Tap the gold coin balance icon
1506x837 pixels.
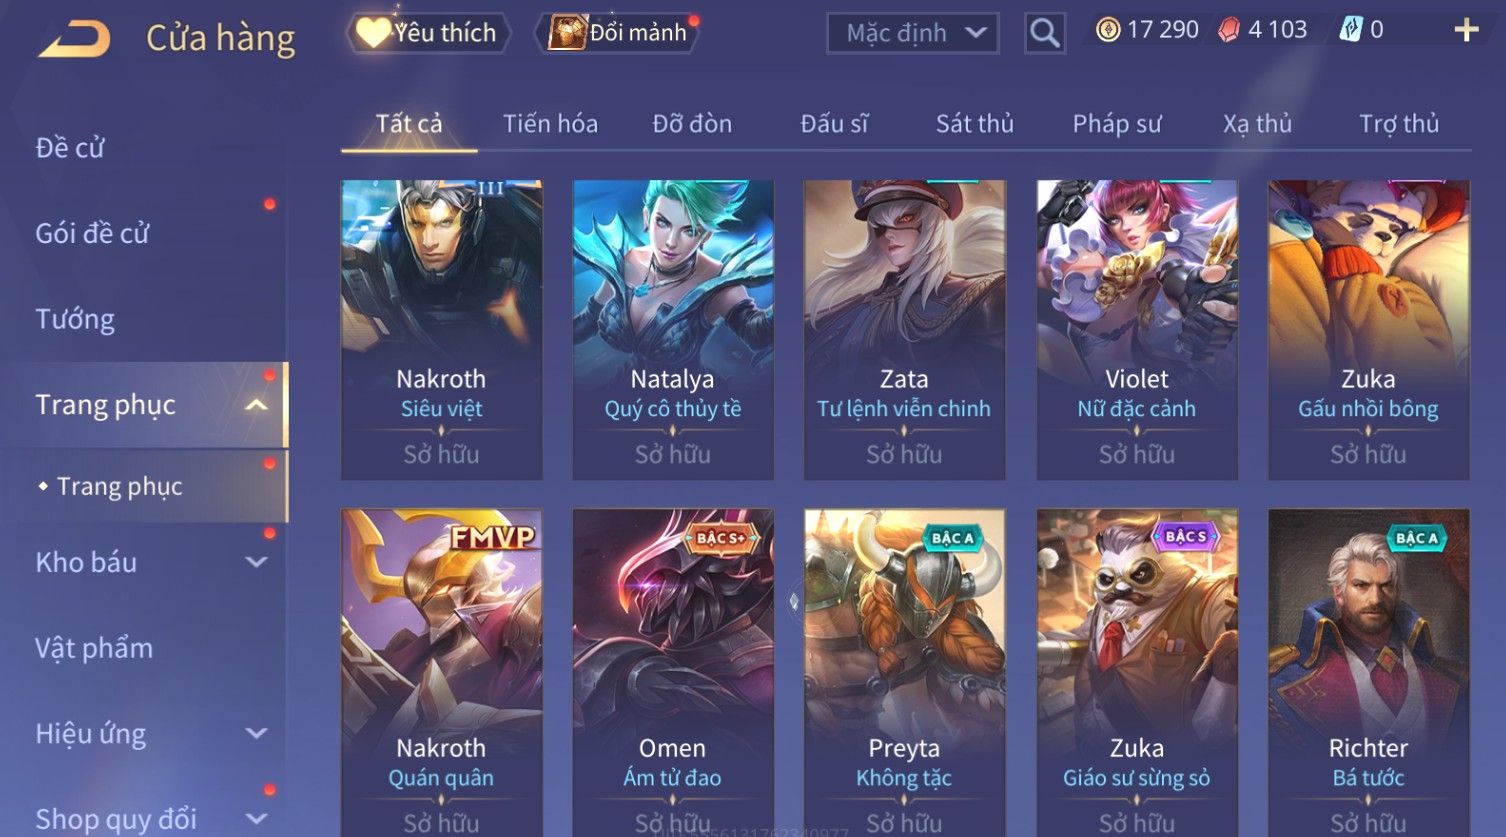coord(1107,30)
